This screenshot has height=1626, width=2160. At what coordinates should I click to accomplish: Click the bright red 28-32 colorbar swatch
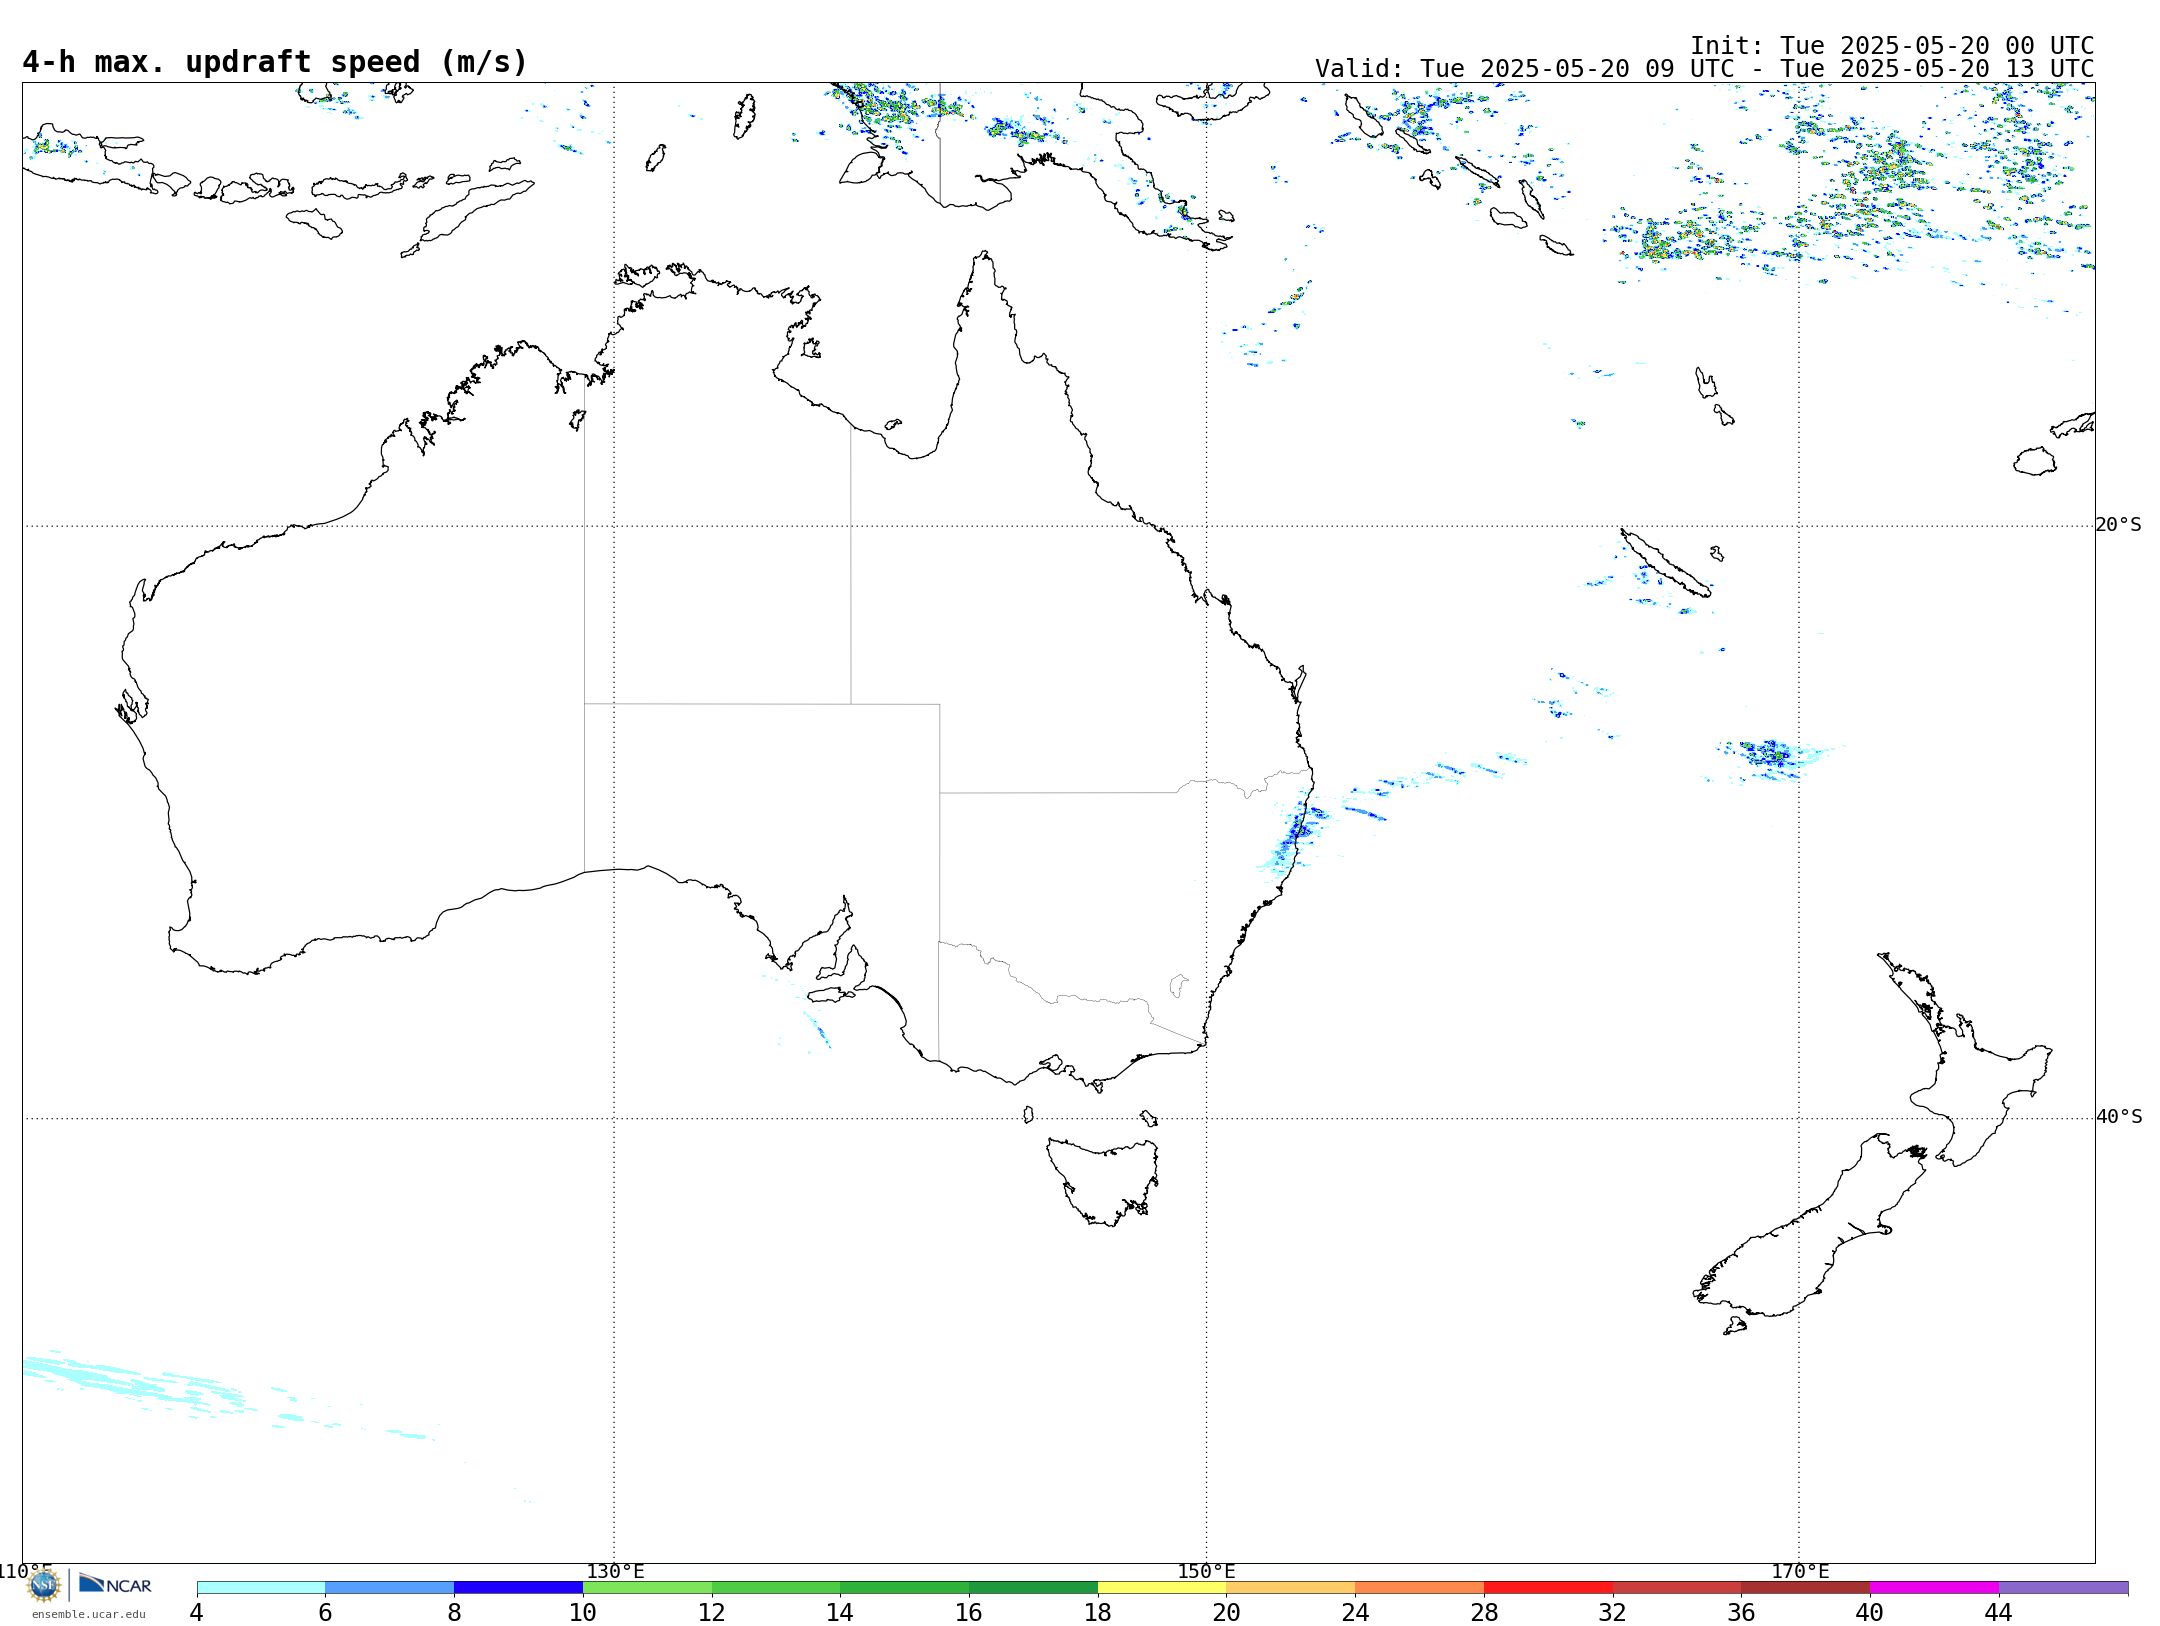pyautogui.click(x=1548, y=1588)
